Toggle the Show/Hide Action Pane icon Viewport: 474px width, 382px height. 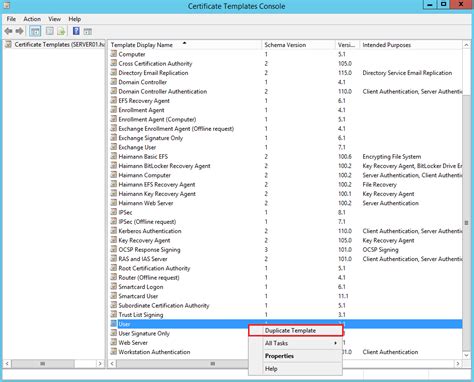(x=88, y=31)
